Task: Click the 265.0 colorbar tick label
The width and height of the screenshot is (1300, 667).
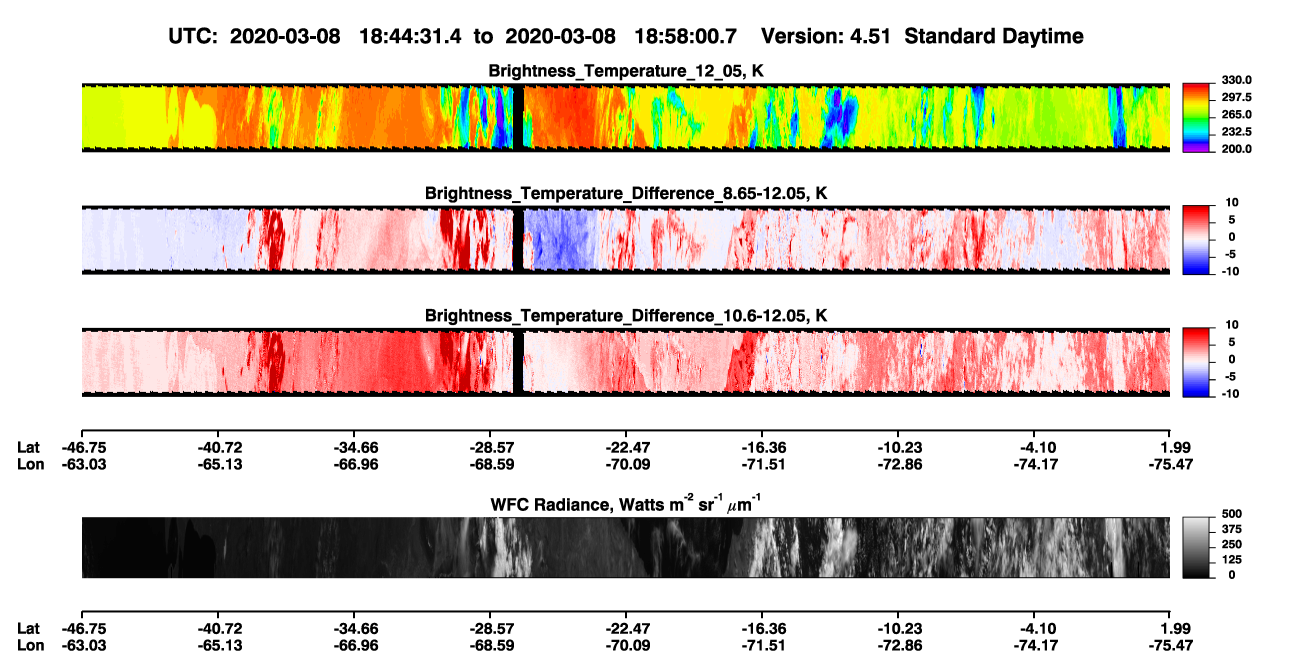Action: click(1236, 114)
